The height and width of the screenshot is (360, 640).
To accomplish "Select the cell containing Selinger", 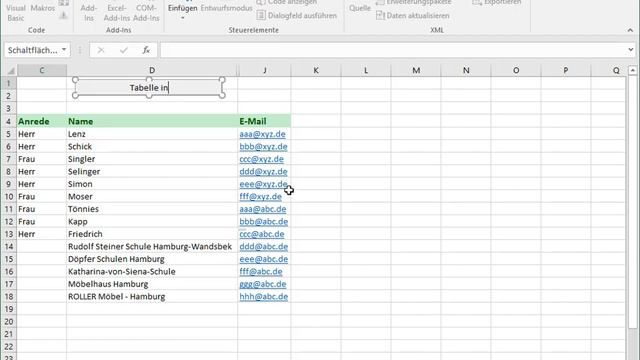I will click(152, 171).
